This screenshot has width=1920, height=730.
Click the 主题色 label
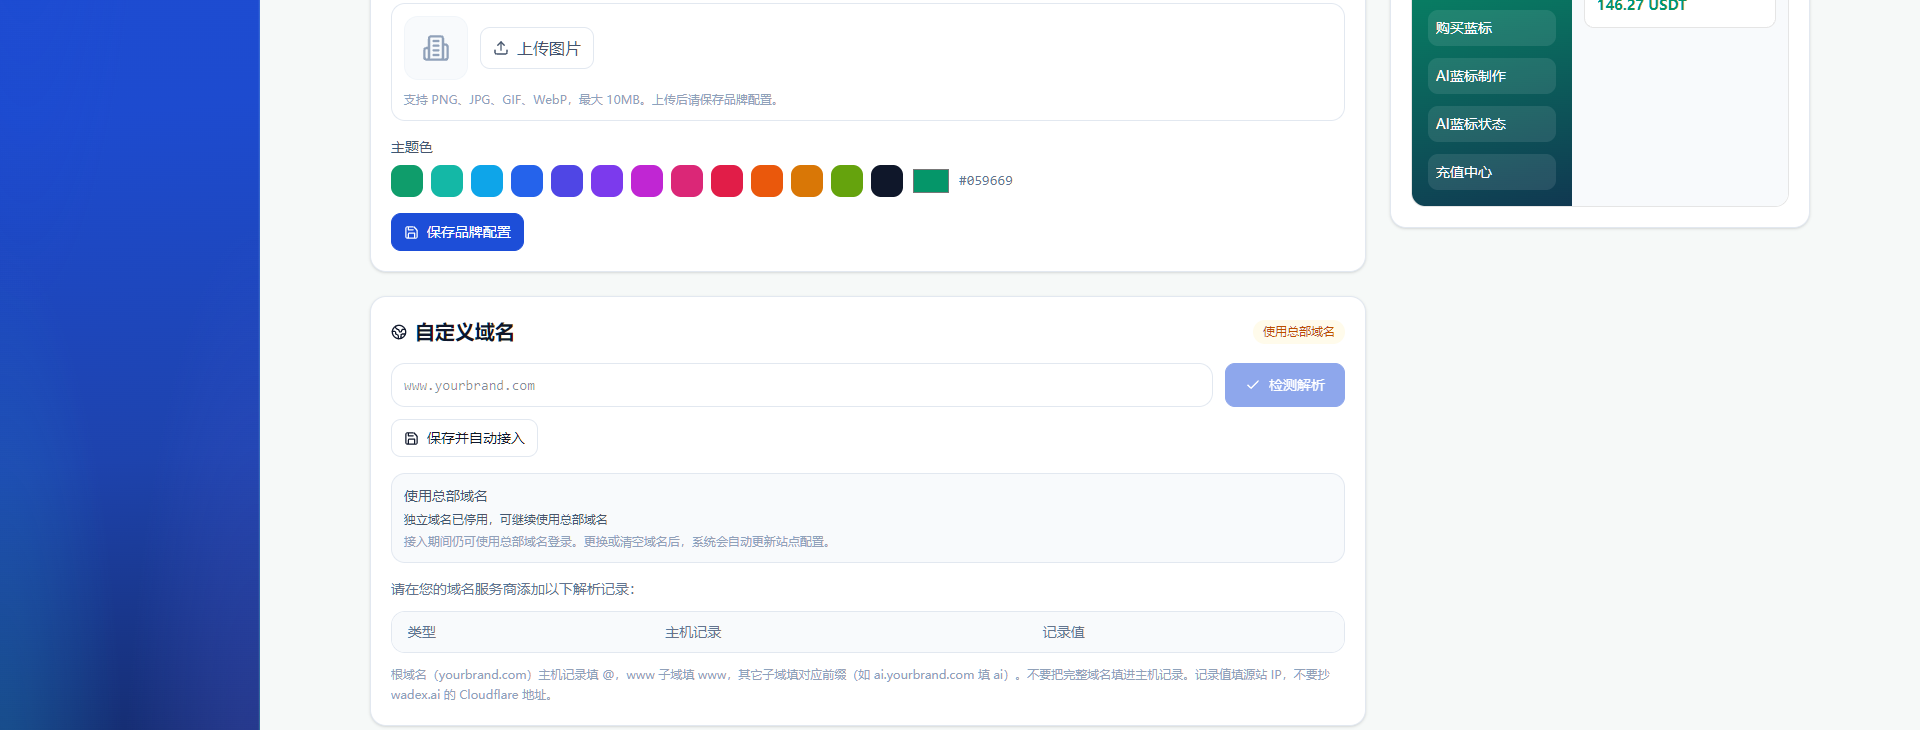tap(411, 147)
